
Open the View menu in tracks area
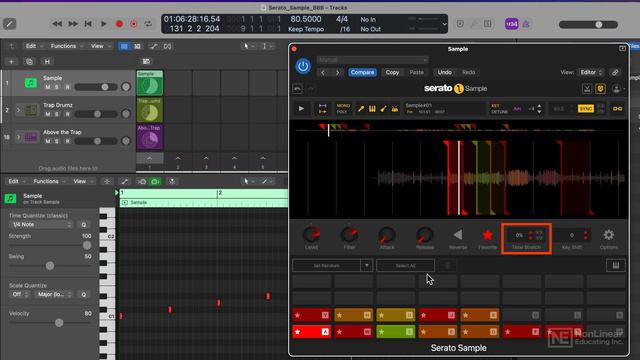click(100, 46)
